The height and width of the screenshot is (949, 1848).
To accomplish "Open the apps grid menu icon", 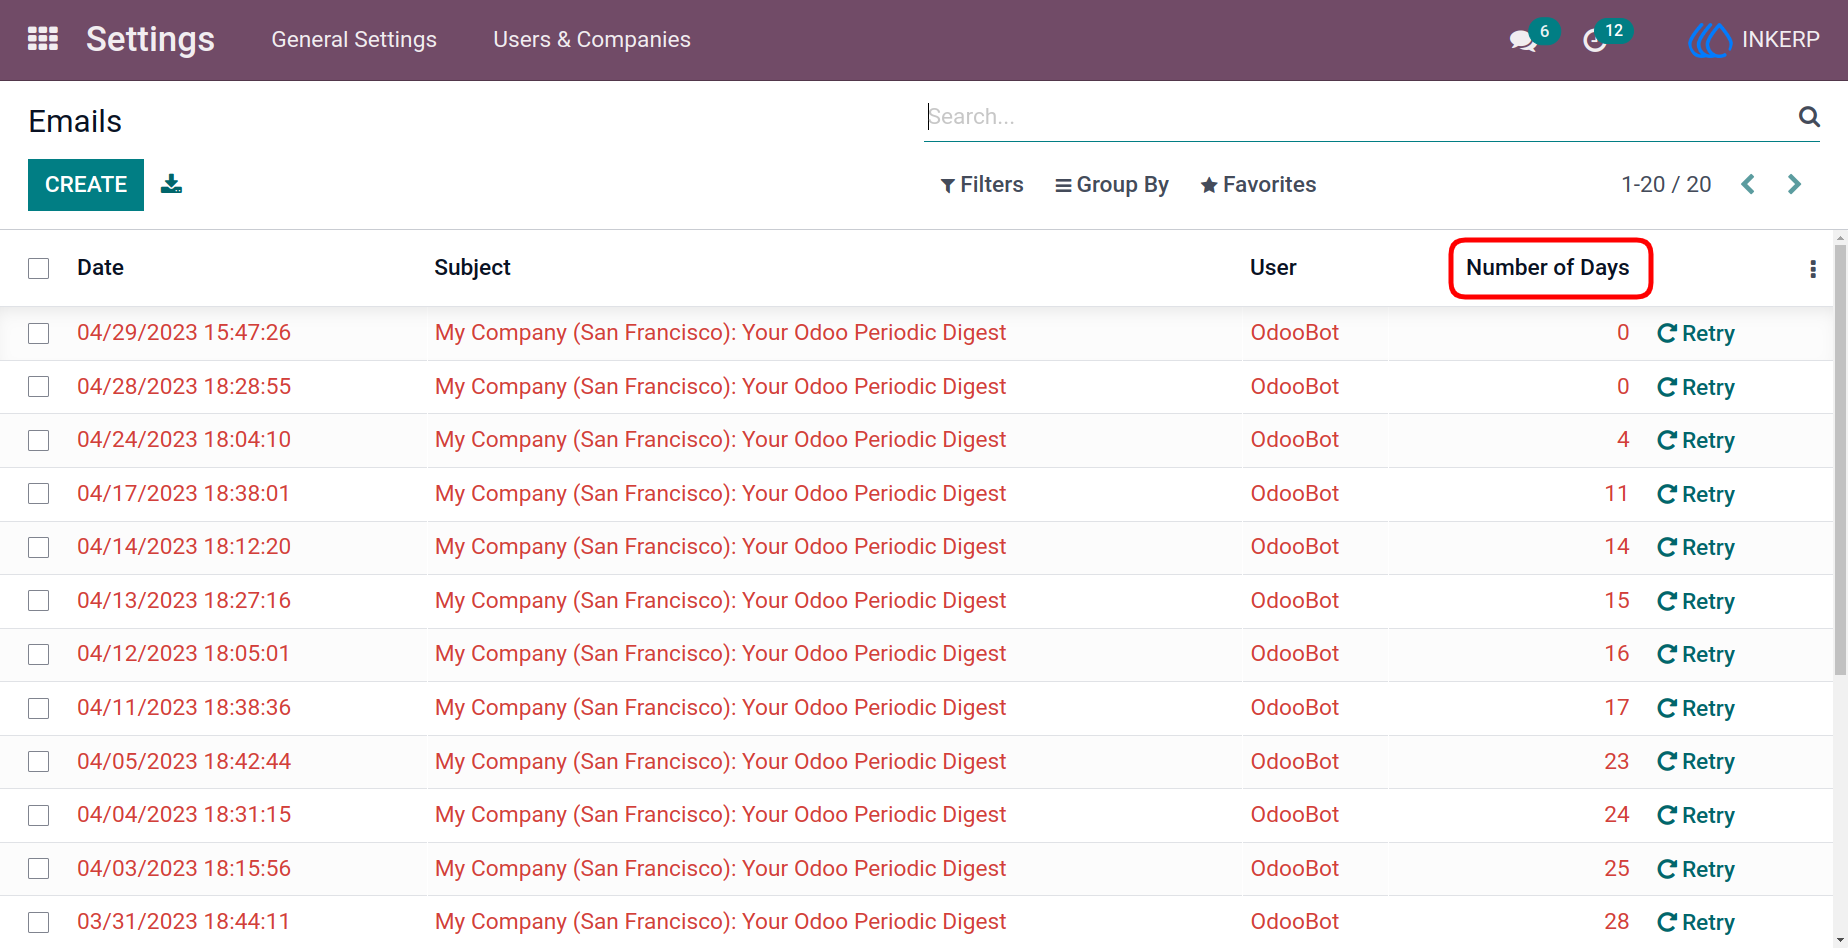I will pos(43,39).
